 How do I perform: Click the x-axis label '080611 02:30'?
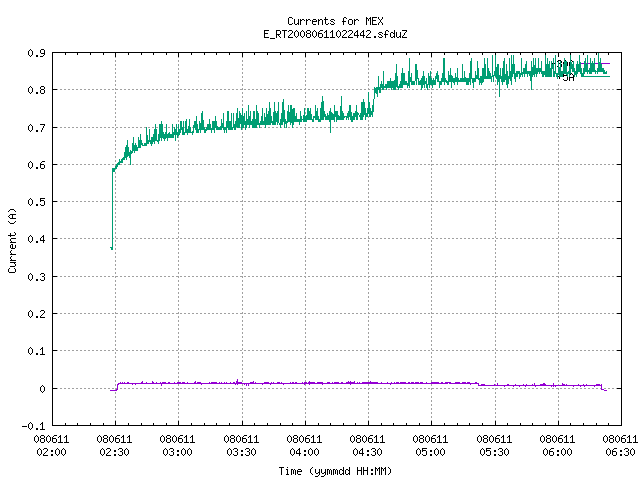(115, 446)
